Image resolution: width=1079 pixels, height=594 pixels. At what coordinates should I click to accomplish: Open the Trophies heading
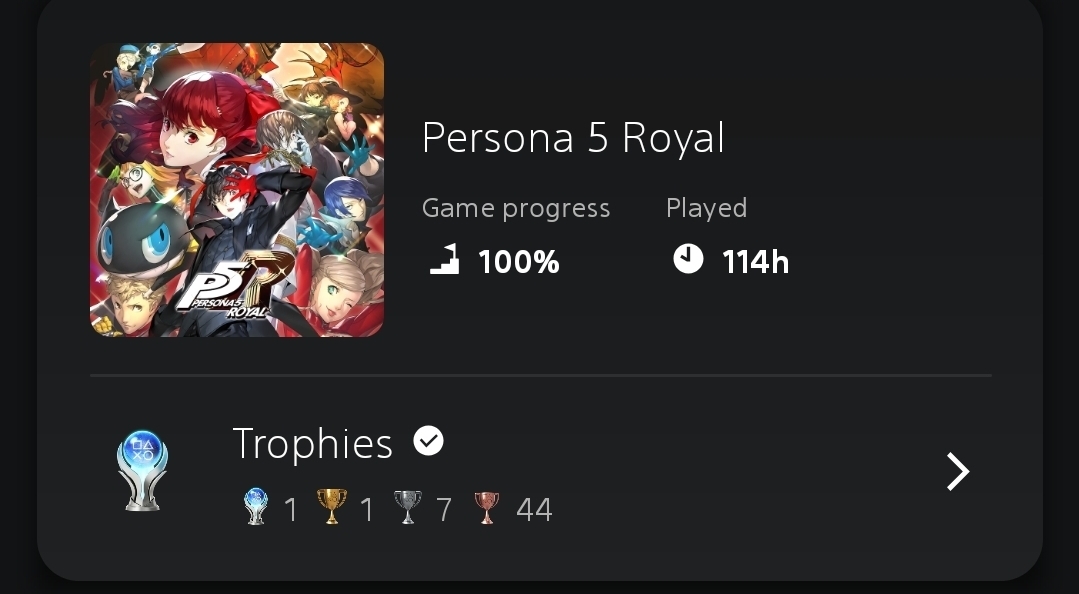tap(312, 444)
